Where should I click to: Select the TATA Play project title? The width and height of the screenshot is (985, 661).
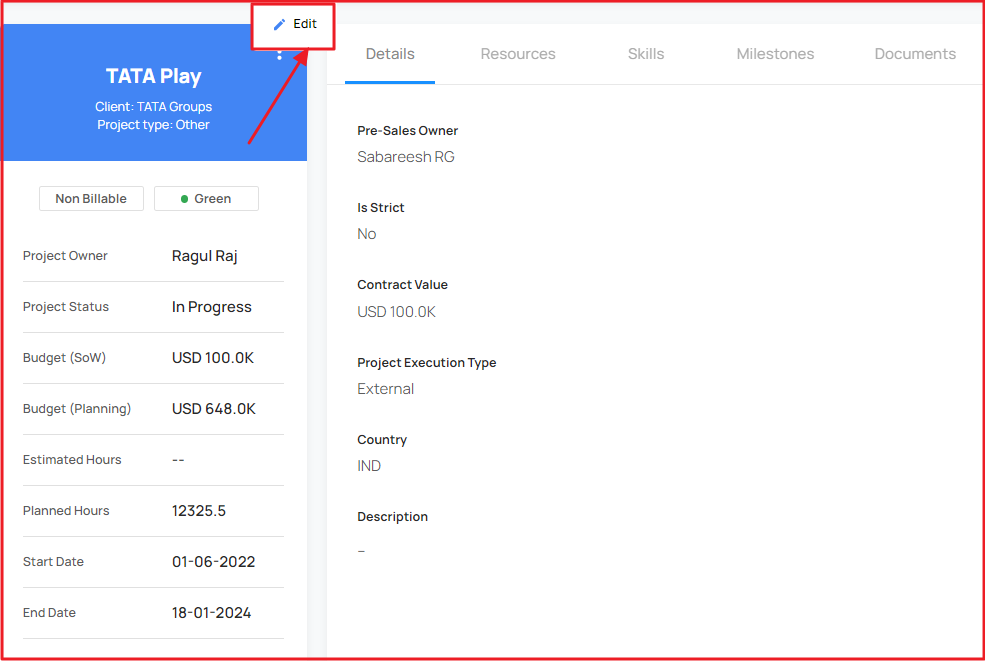(x=153, y=76)
